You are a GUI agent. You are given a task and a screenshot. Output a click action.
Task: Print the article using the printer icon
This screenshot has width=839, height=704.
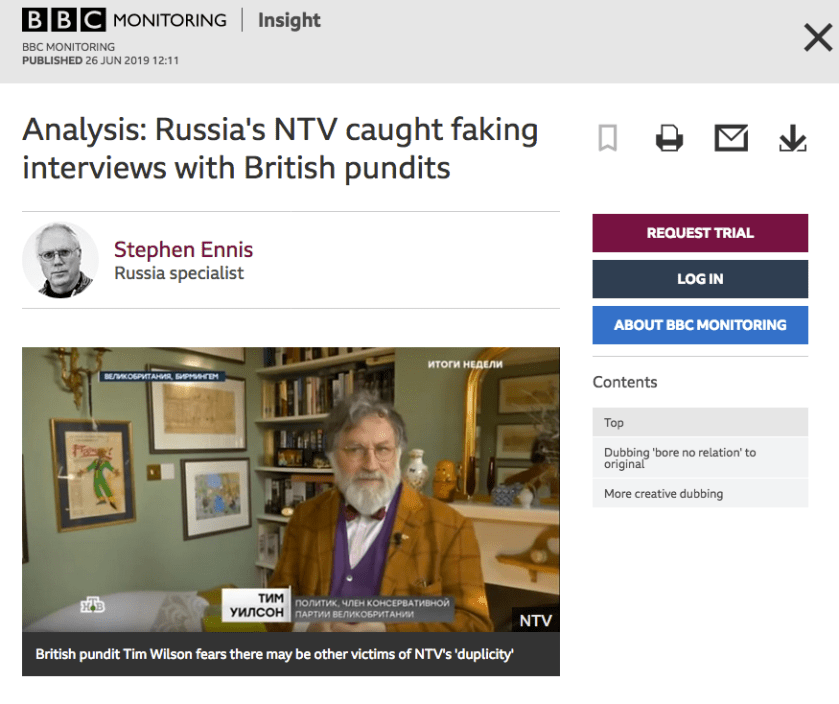point(669,138)
